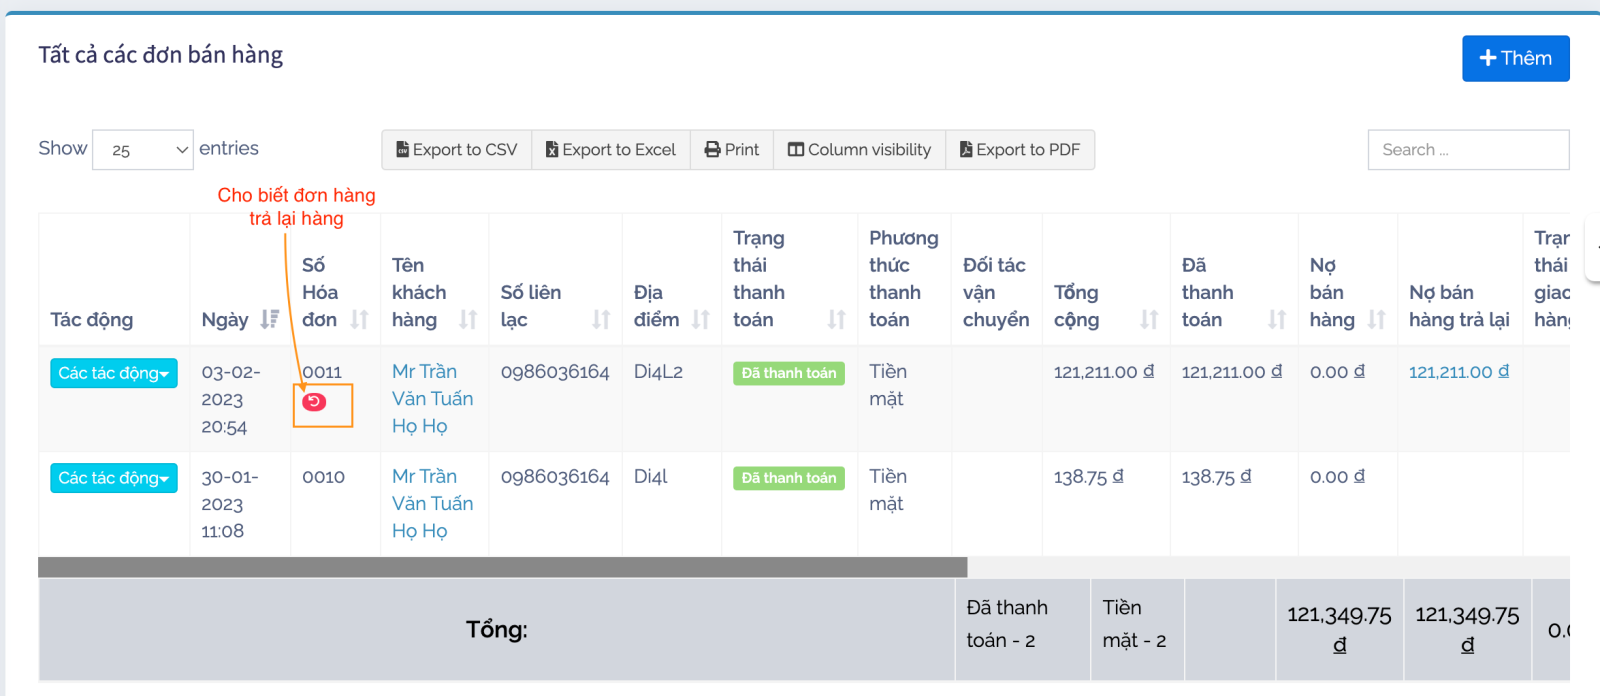Expand Các tác động for the 30-01-2023 order

(114, 478)
